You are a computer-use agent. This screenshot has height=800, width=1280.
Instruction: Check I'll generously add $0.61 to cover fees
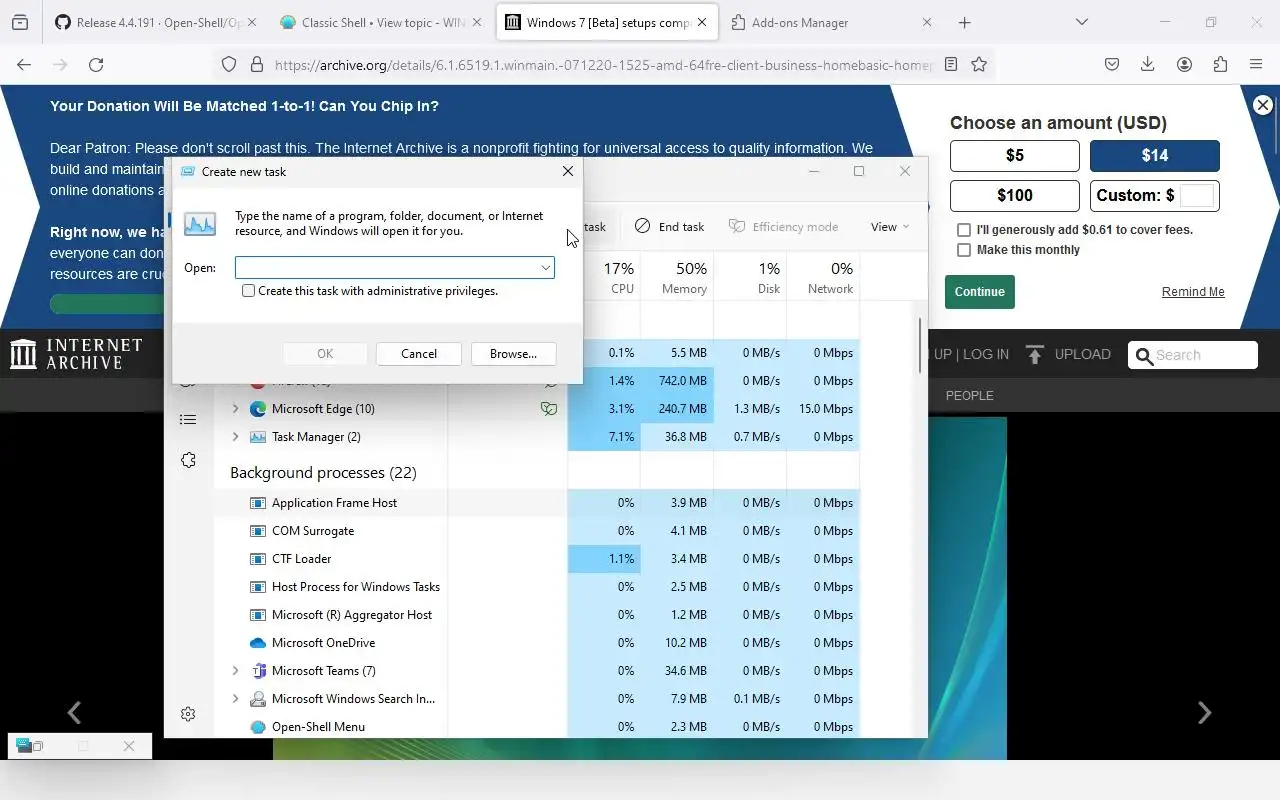pos(964,230)
